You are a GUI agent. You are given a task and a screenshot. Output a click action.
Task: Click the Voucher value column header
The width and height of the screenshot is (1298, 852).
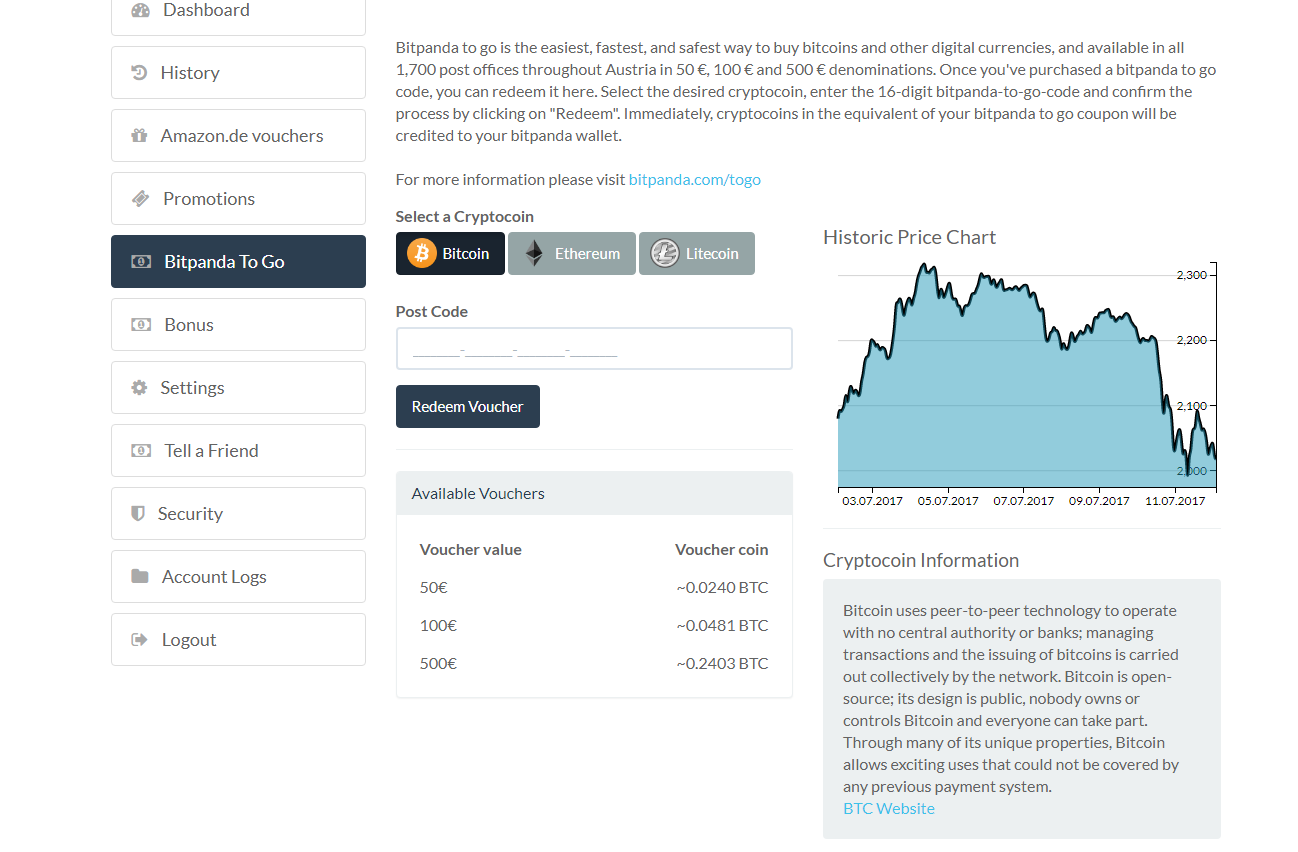pyautogui.click(x=471, y=550)
